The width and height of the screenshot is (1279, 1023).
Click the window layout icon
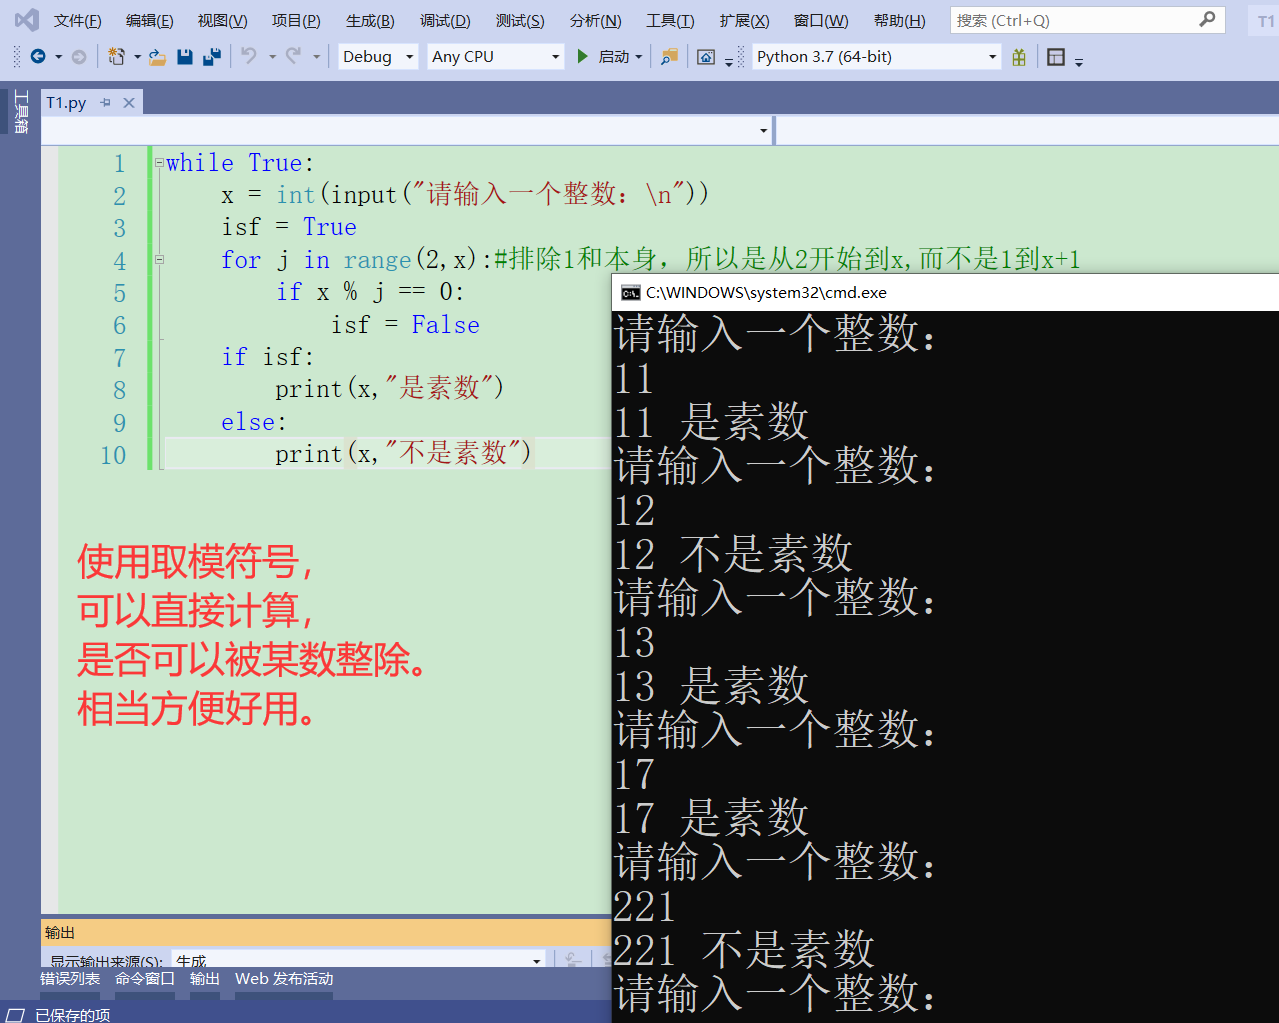[x=1056, y=57]
